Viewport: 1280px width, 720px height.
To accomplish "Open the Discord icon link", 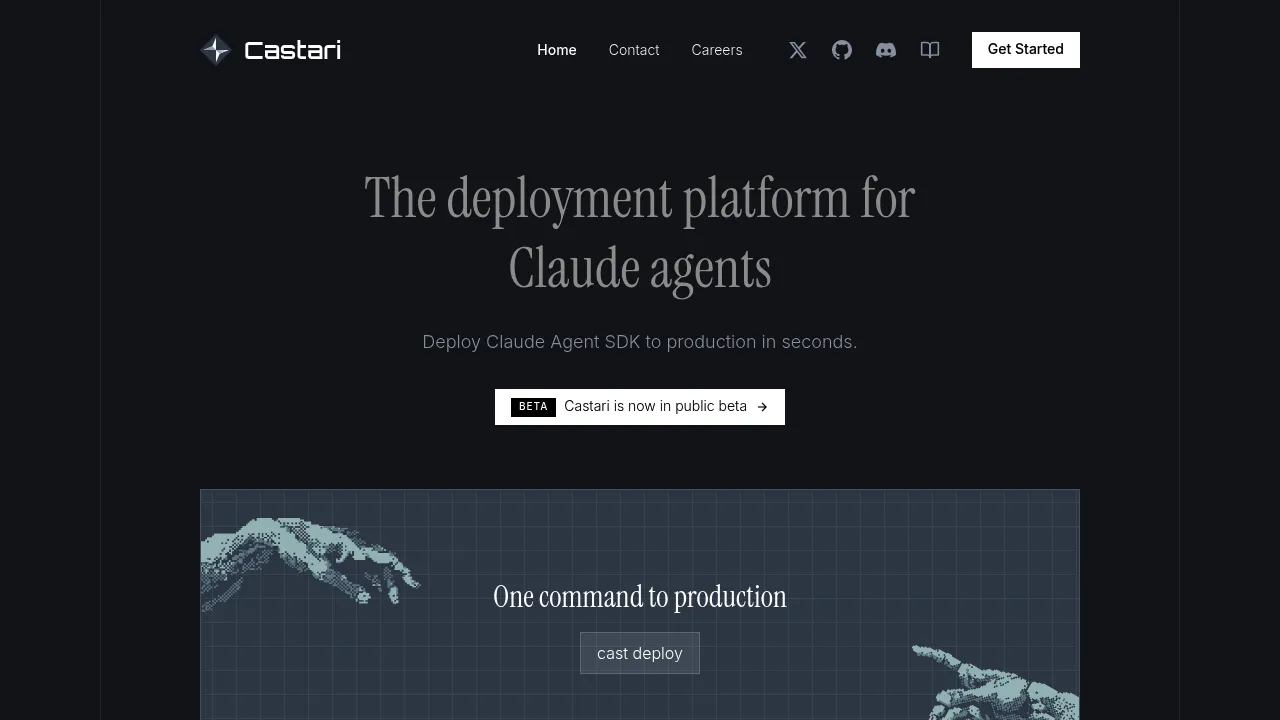I will [x=886, y=50].
